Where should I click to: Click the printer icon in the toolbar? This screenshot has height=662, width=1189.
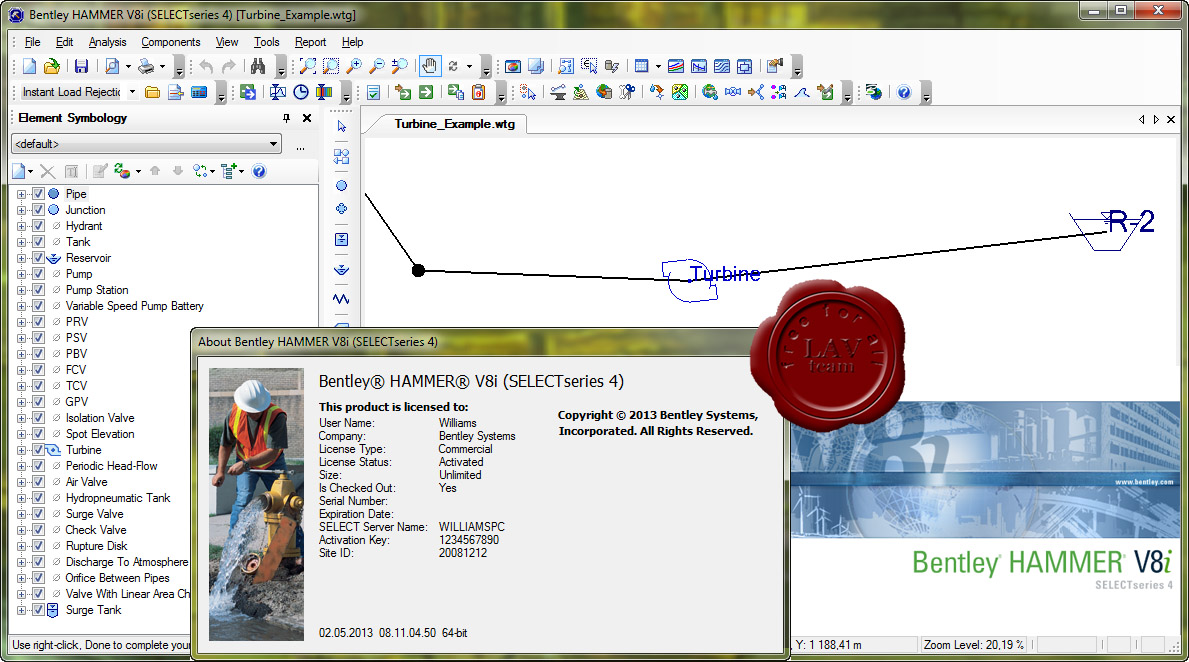[146, 67]
